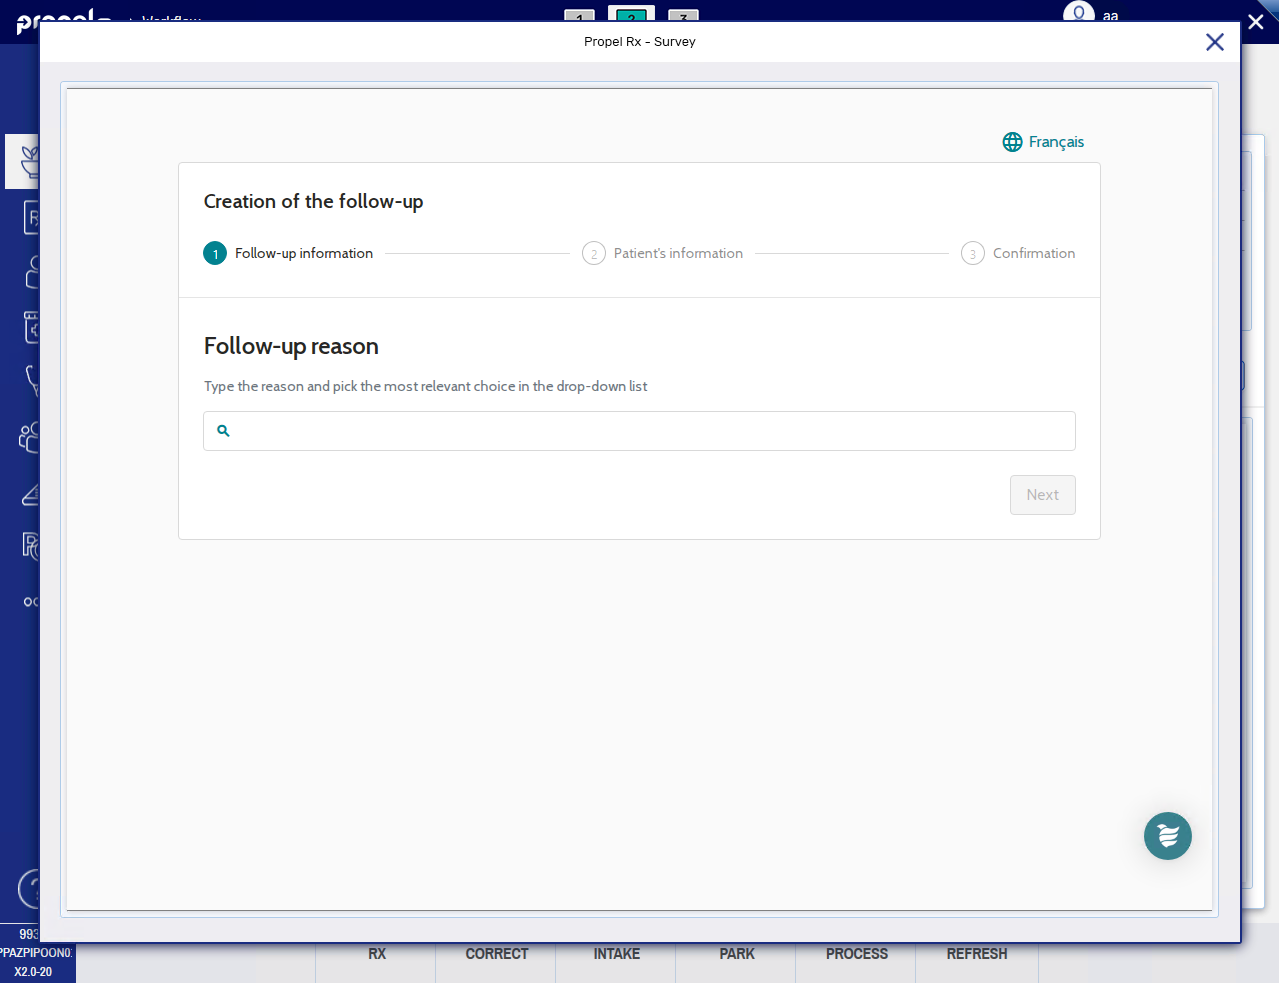1279x983 pixels.
Task: Switch language to Français
Action: (1055, 142)
